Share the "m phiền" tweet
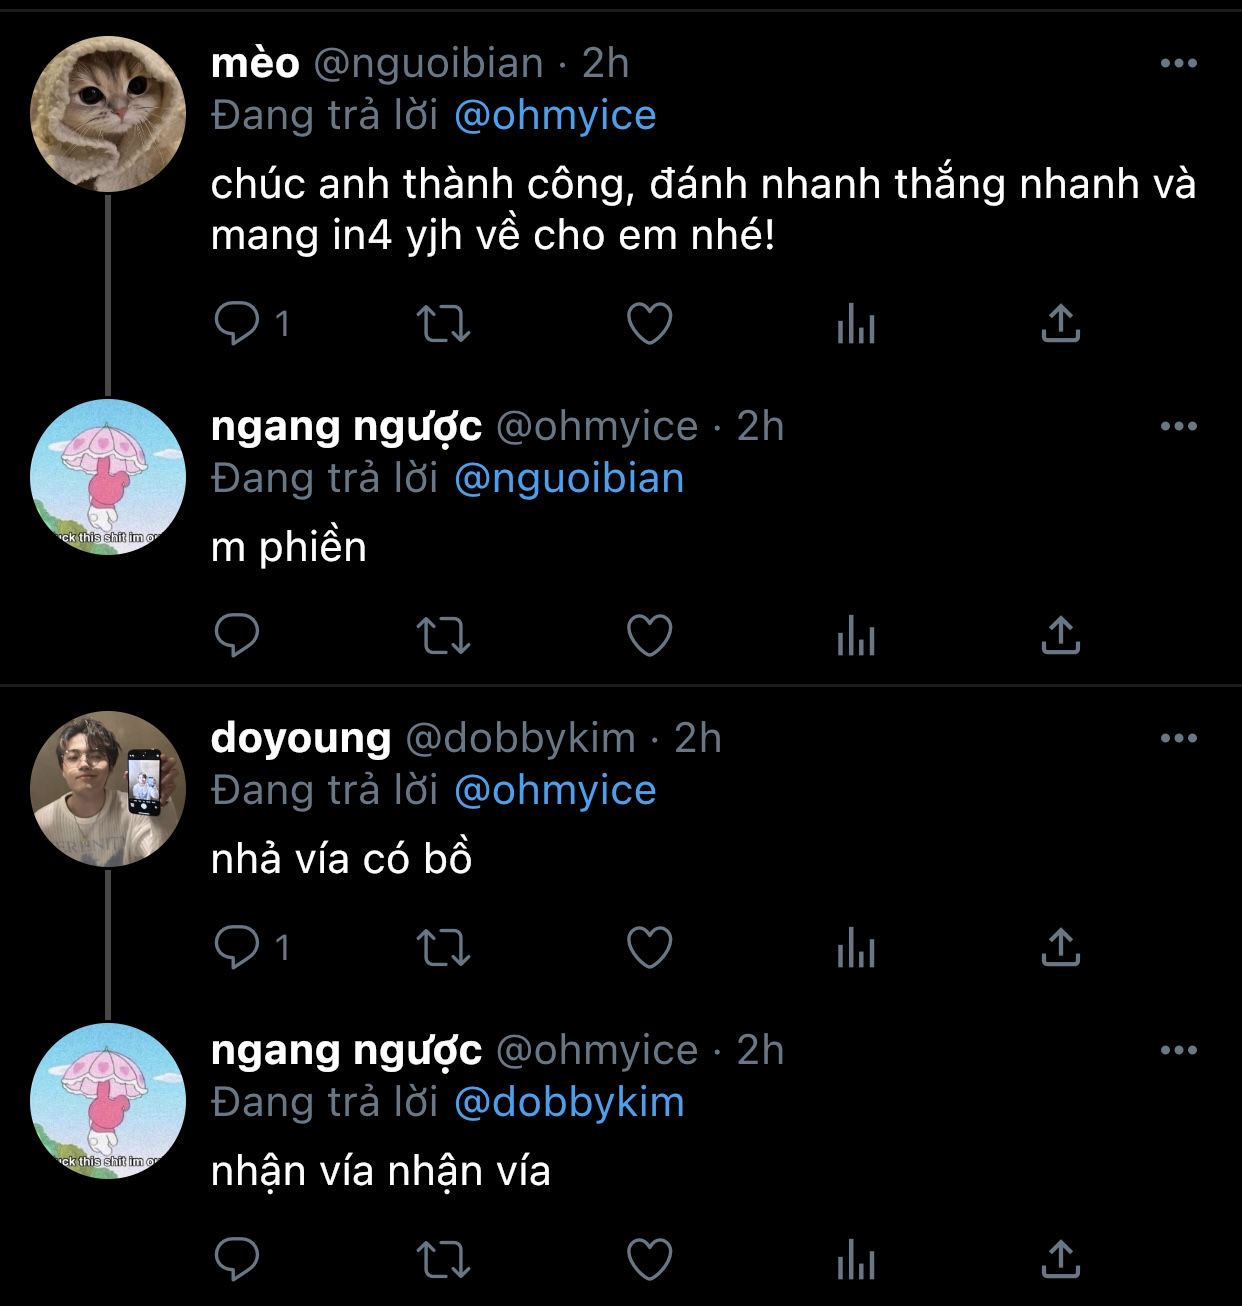The image size is (1242, 1306). tap(1060, 636)
